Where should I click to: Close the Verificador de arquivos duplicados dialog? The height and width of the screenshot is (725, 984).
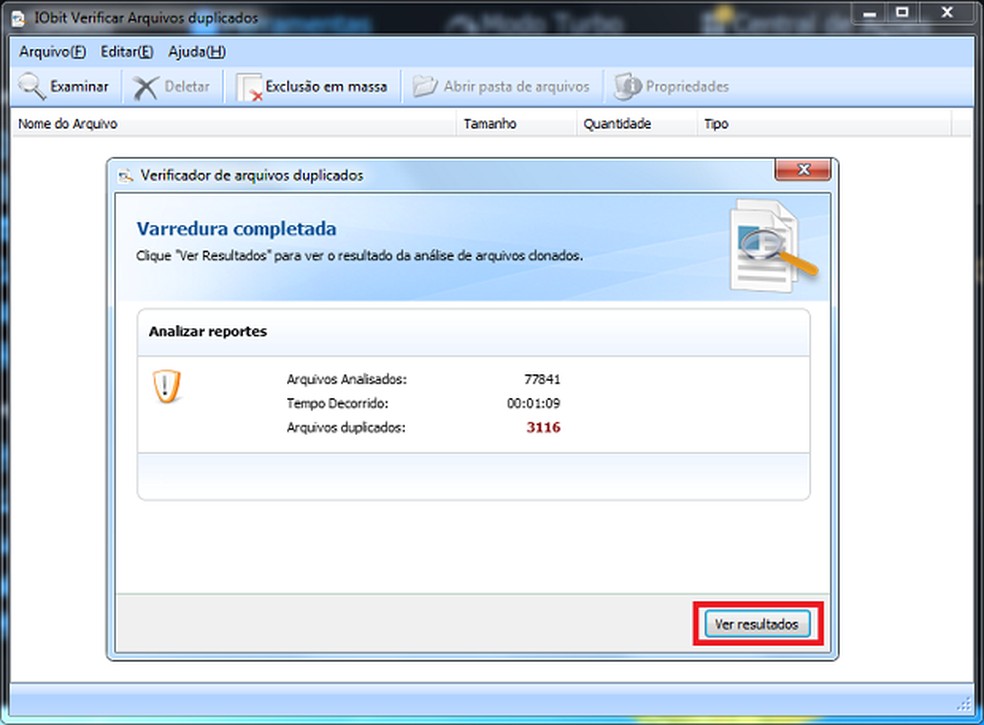click(x=803, y=169)
